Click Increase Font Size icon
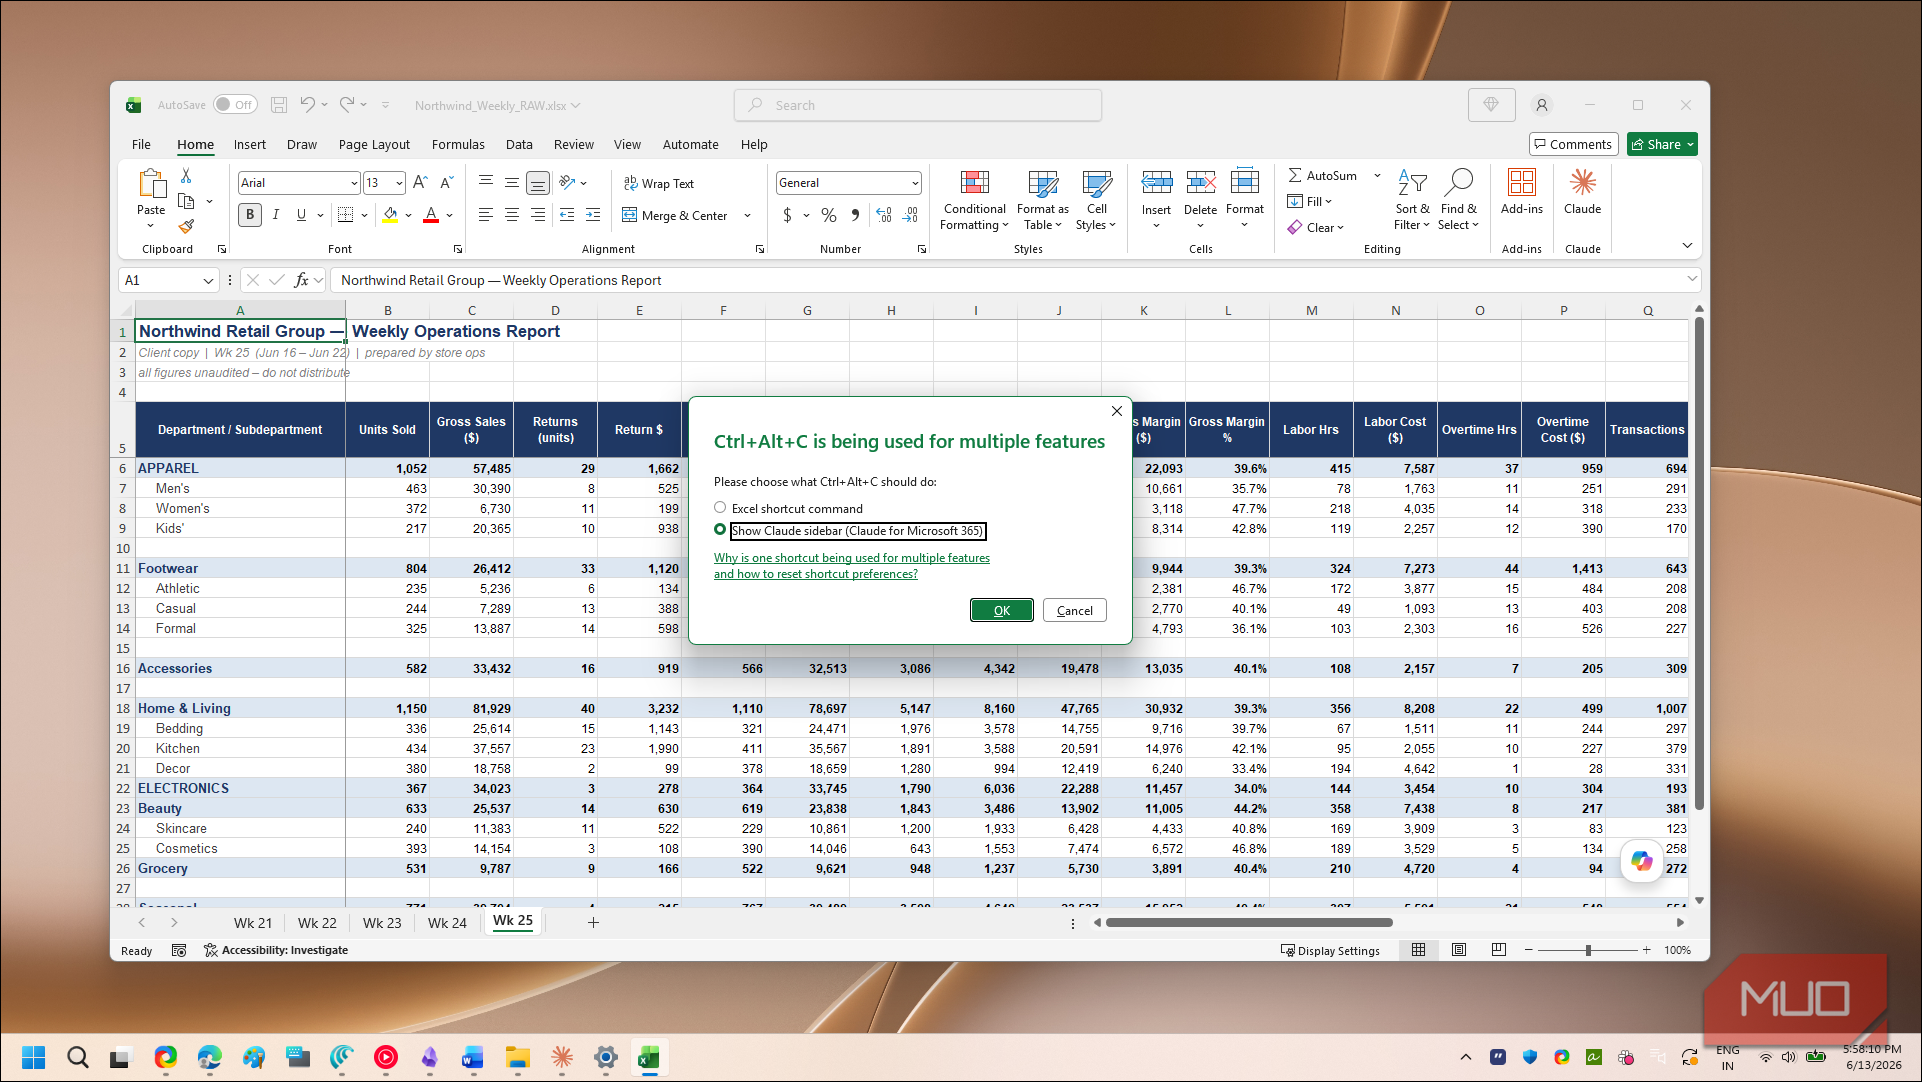This screenshot has width=1922, height=1082. click(420, 182)
